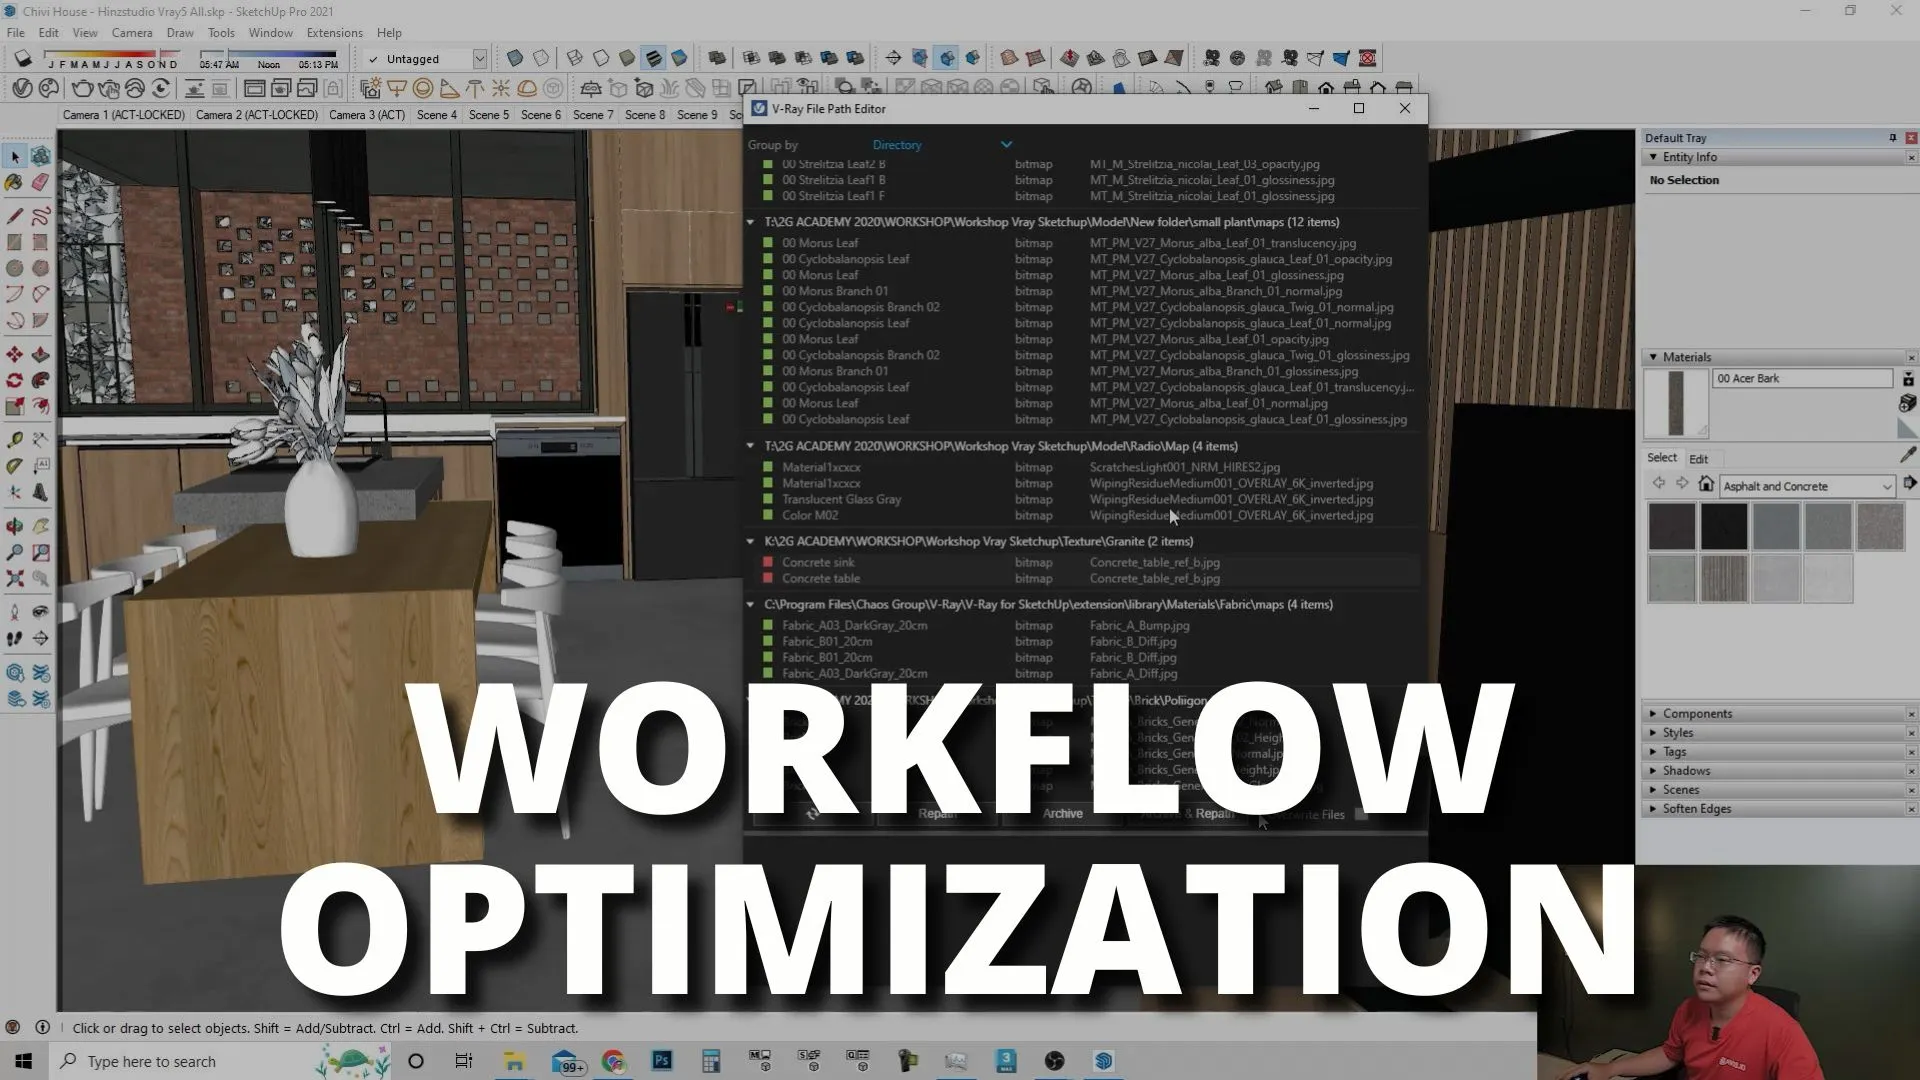Open the Draw menu
The height and width of the screenshot is (1080, 1920).
[180, 33]
